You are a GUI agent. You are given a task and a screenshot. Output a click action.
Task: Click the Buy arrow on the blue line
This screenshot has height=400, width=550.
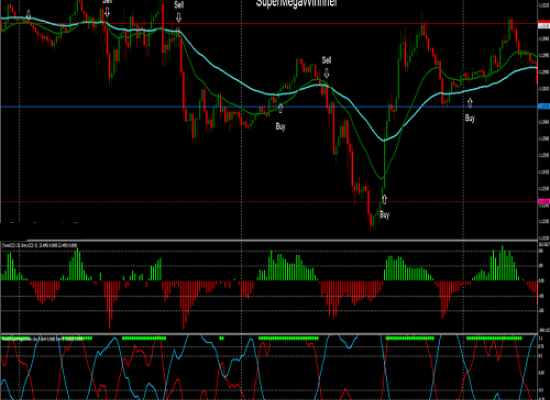[x=280, y=108]
